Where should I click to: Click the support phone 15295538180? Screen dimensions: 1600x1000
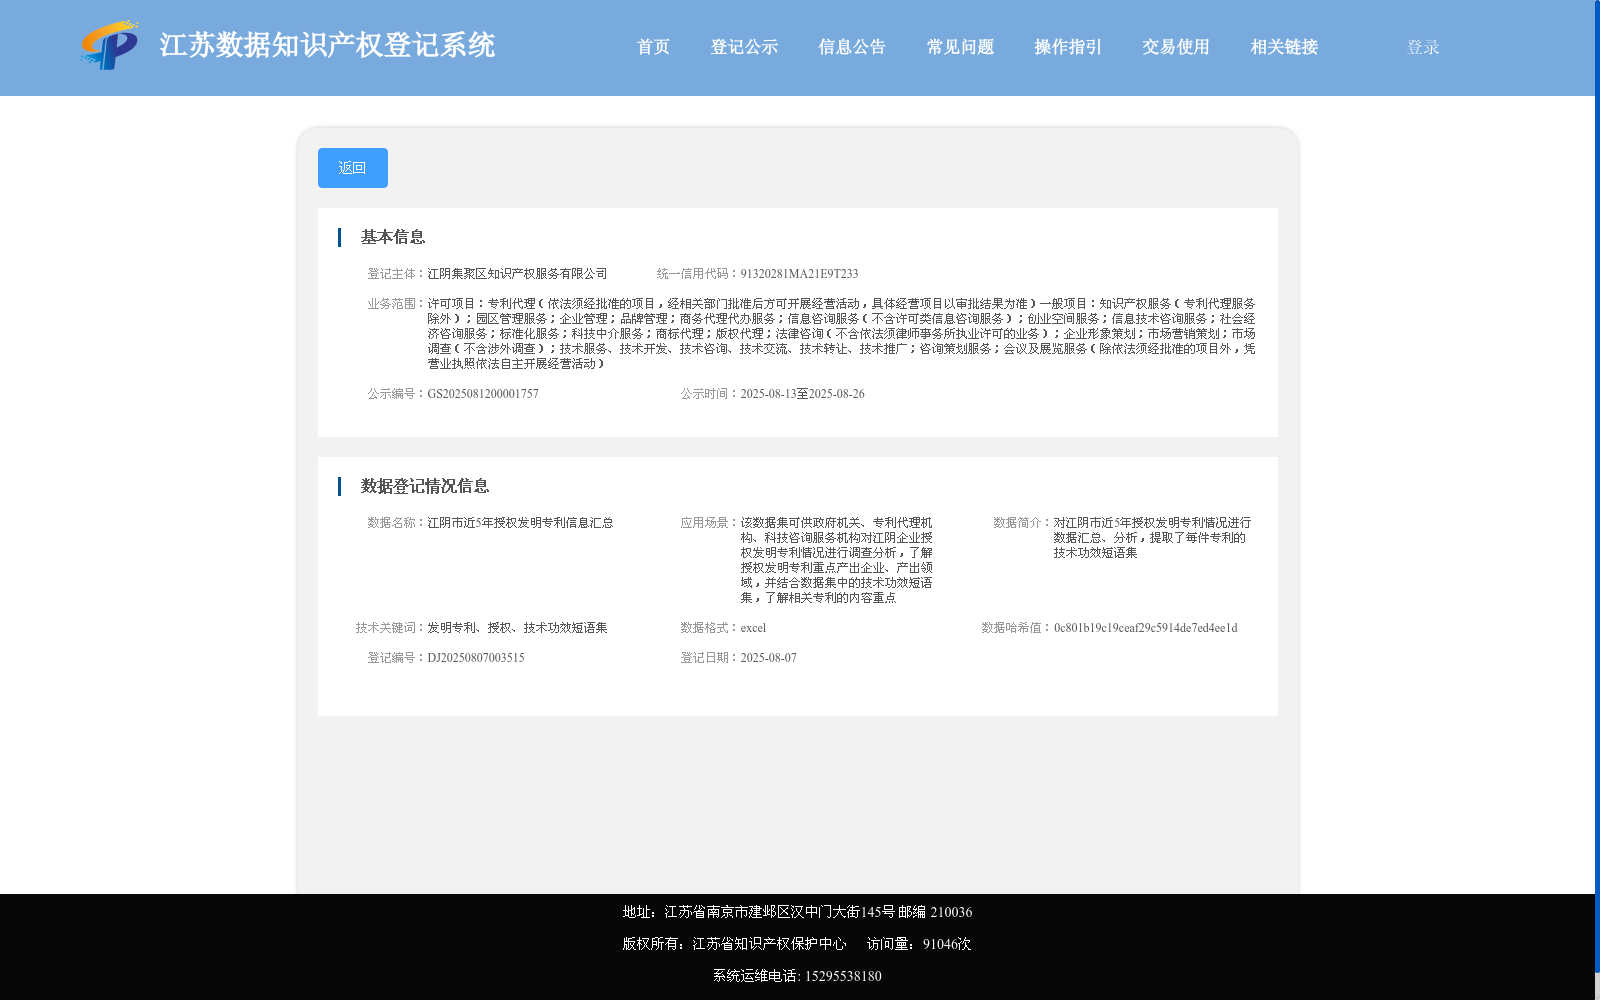tap(843, 976)
